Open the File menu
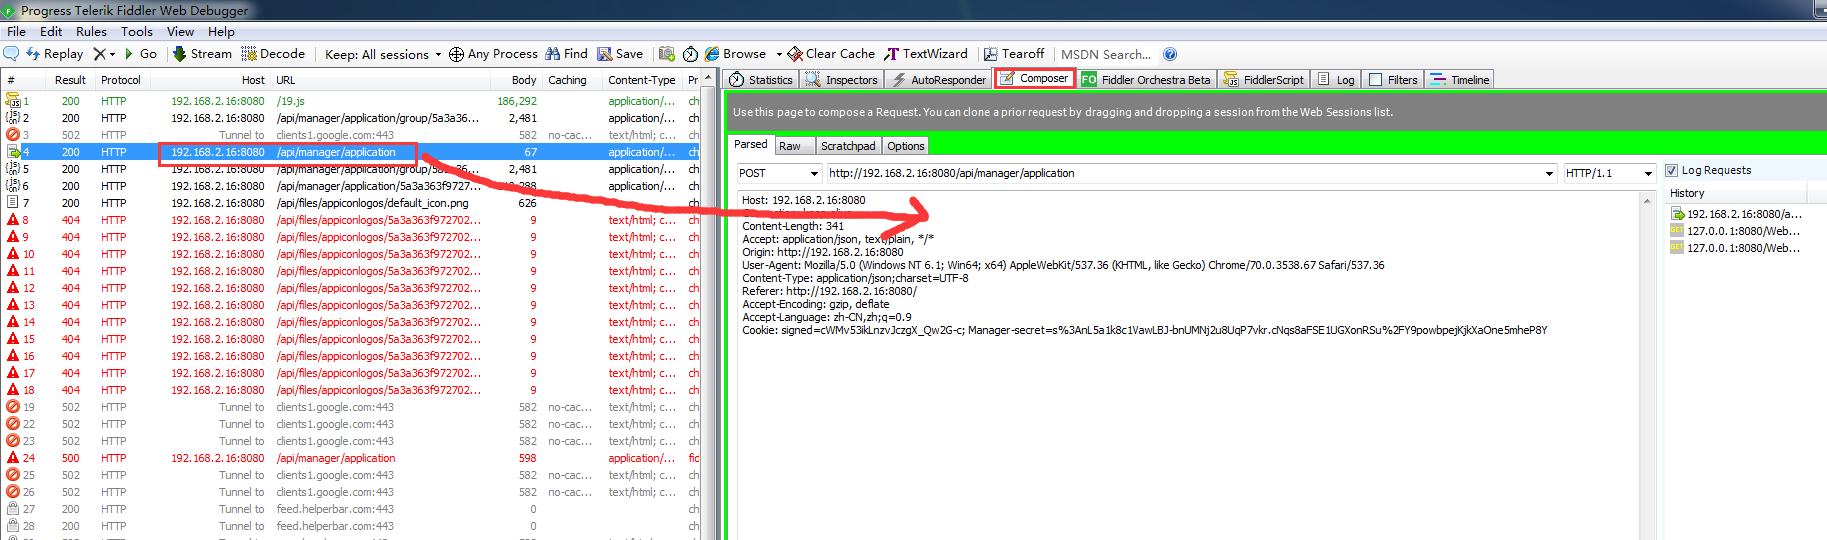The image size is (1827, 540). click(x=17, y=32)
